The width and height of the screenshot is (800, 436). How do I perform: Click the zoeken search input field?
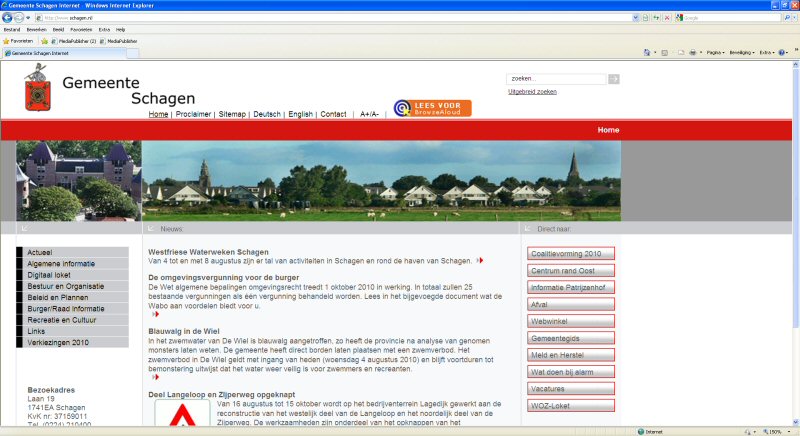coord(556,78)
